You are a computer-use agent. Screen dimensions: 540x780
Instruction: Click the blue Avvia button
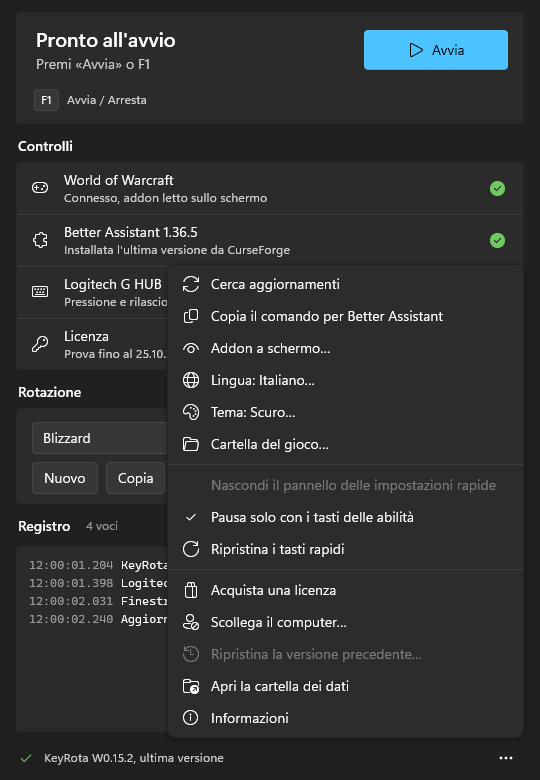[436, 50]
